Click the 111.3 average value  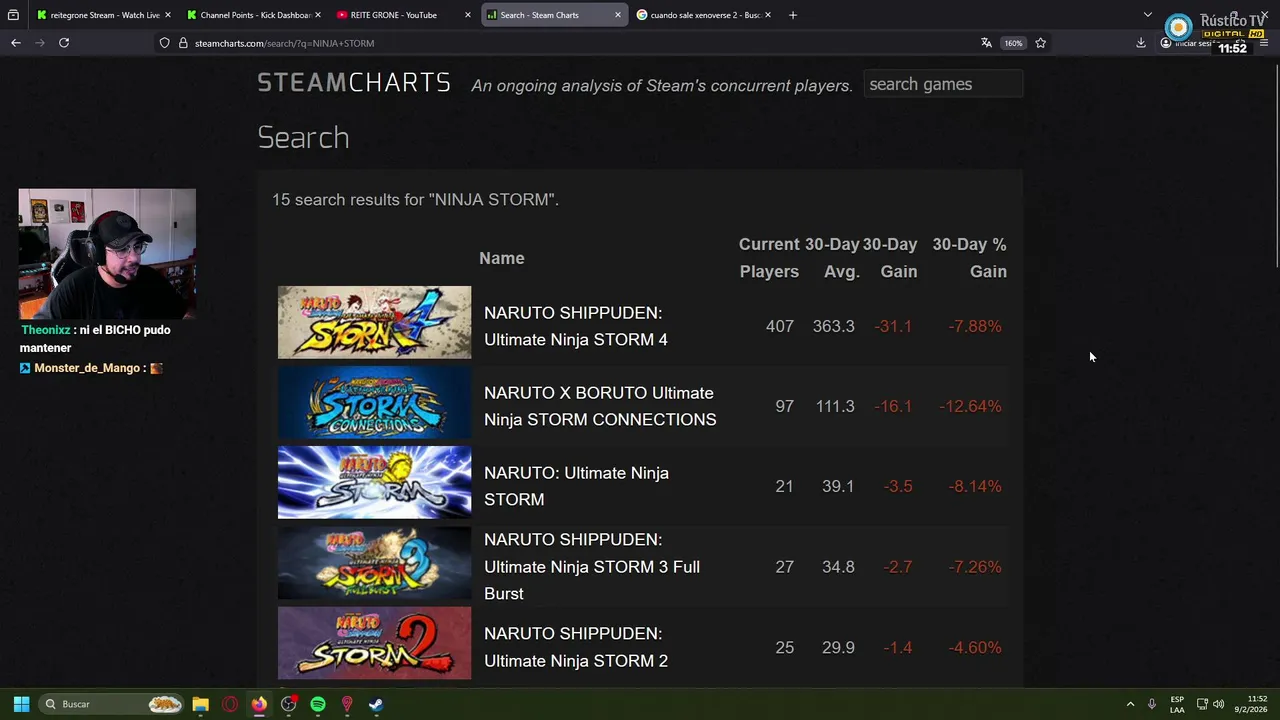(835, 406)
